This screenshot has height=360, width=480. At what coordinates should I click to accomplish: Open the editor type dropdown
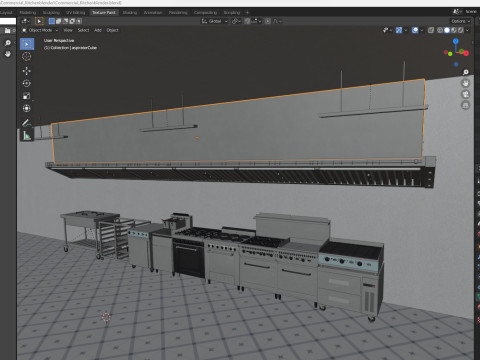25,21
